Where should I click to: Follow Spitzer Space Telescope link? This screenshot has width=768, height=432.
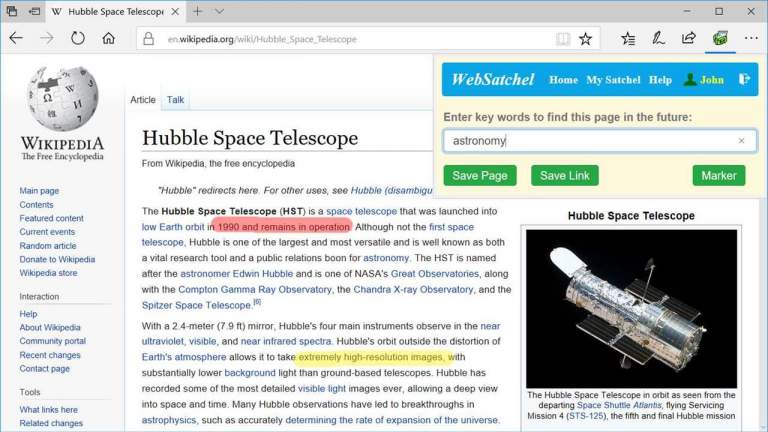196,305
